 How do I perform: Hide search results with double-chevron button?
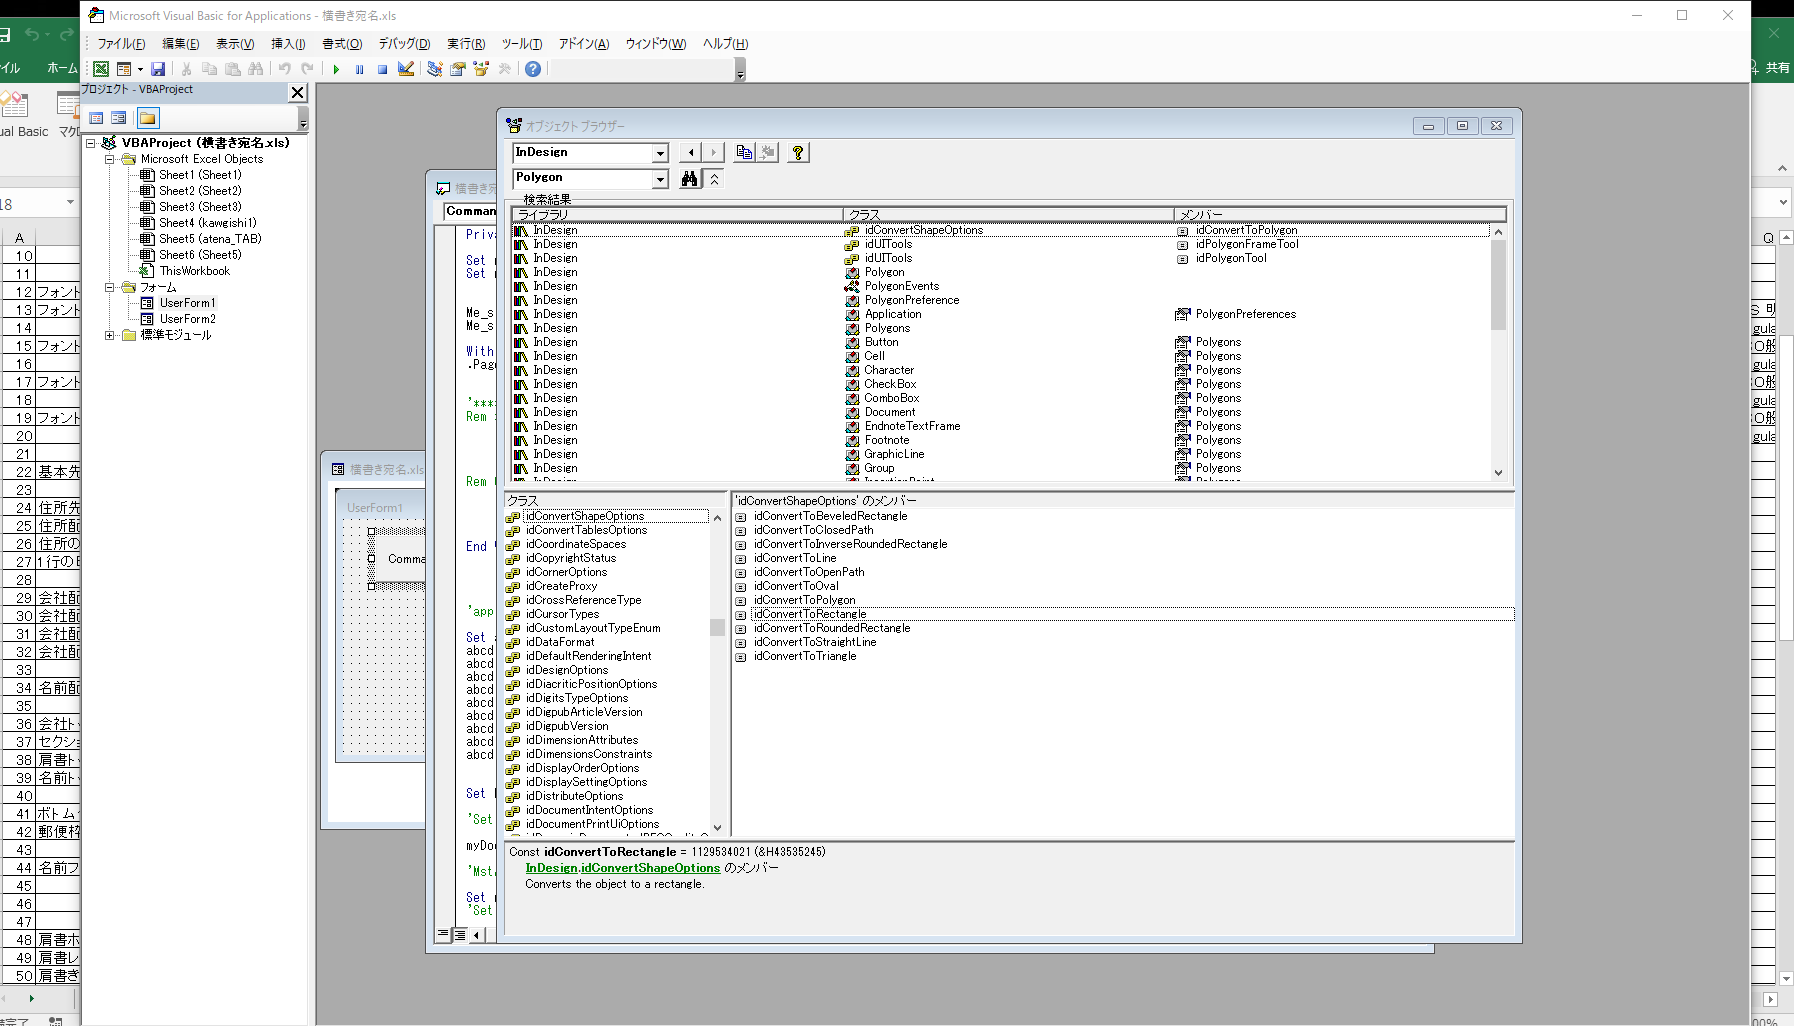click(714, 179)
